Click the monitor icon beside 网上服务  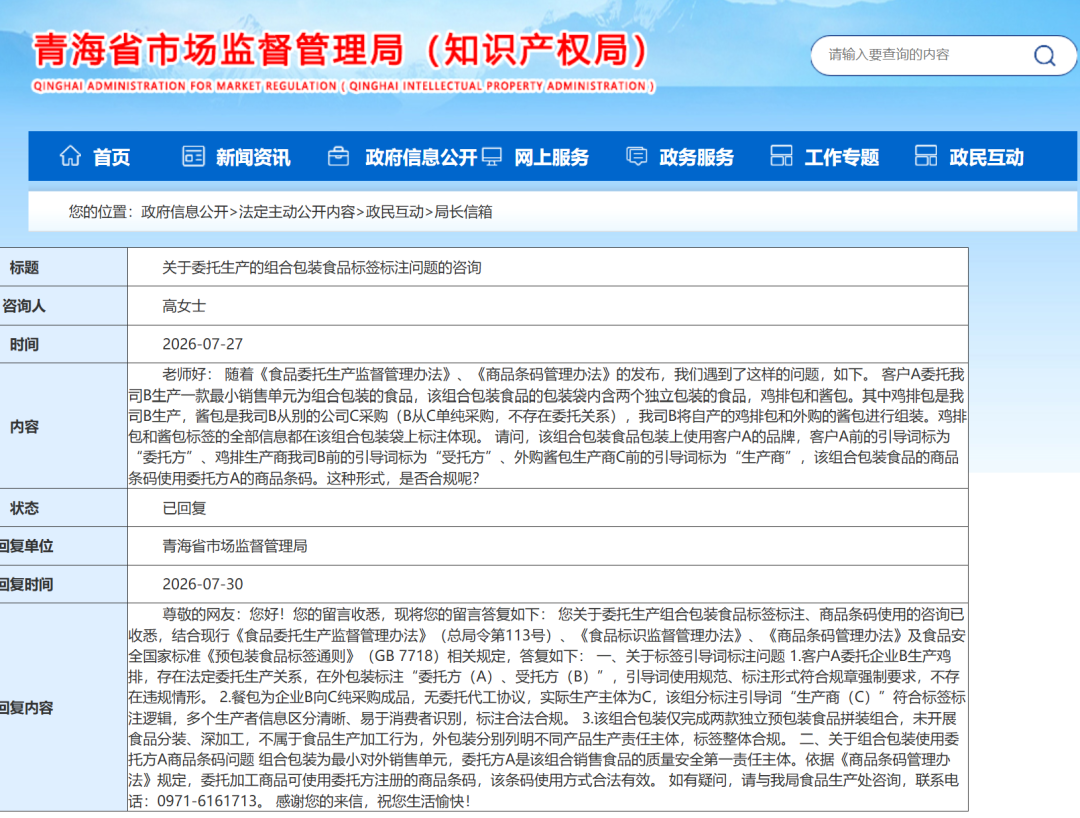tap(492, 156)
